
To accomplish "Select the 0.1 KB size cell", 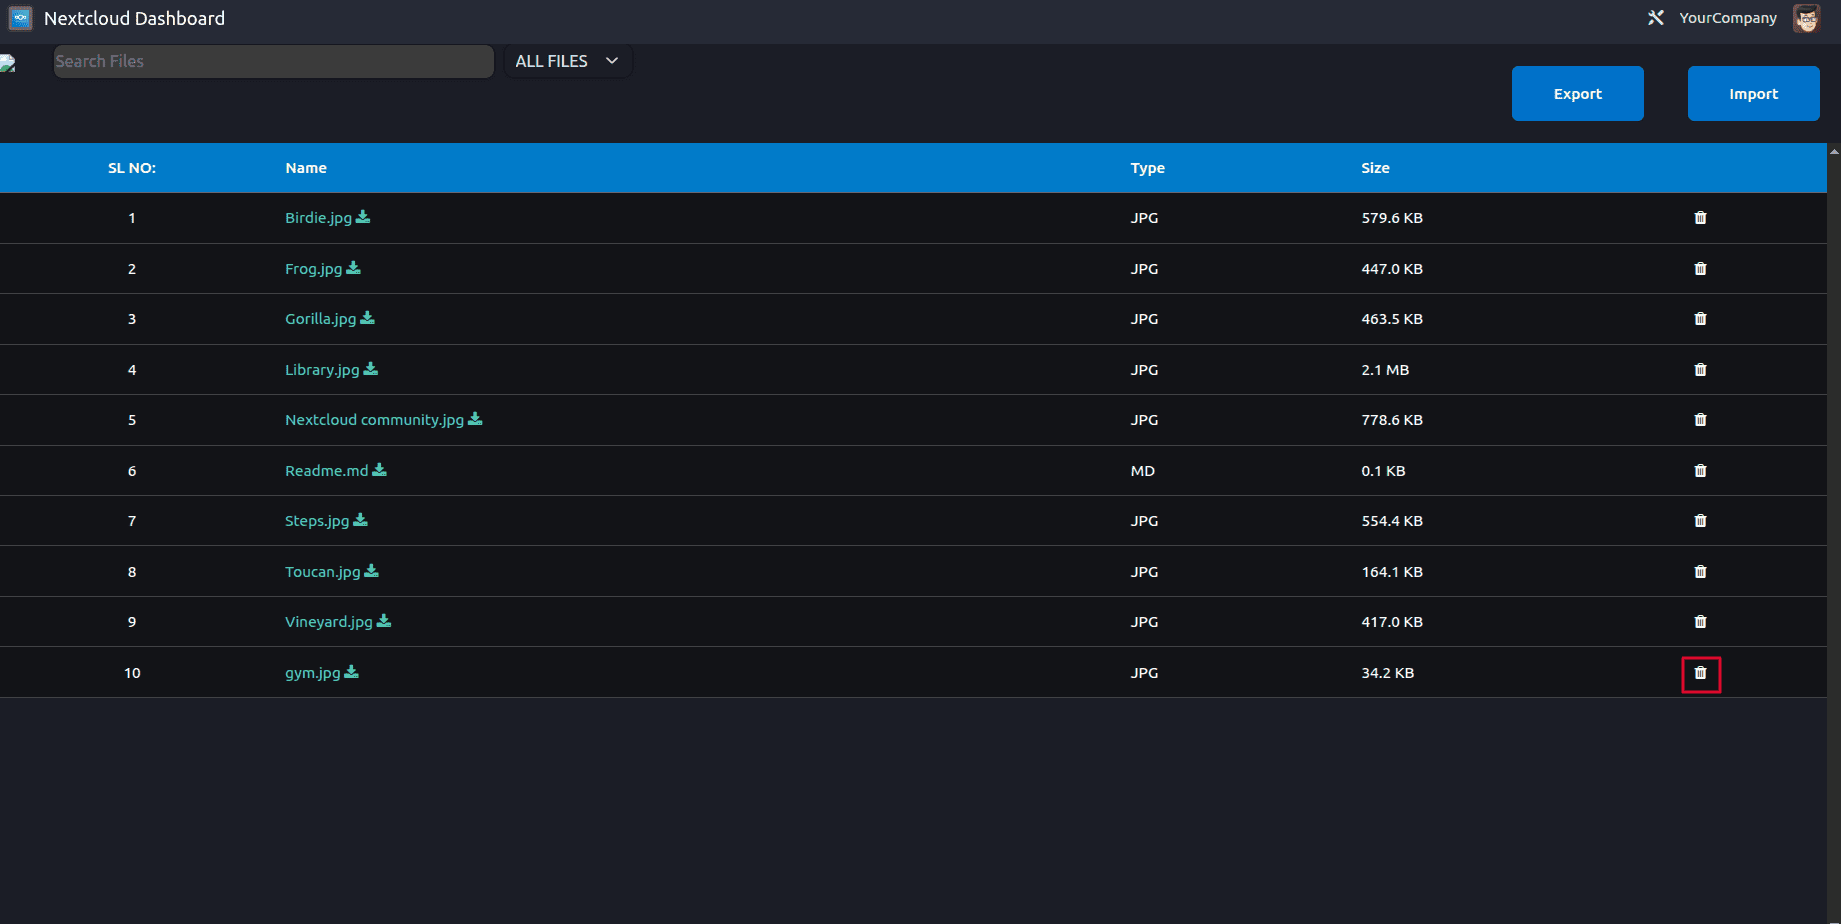I will pos(1383,471).
